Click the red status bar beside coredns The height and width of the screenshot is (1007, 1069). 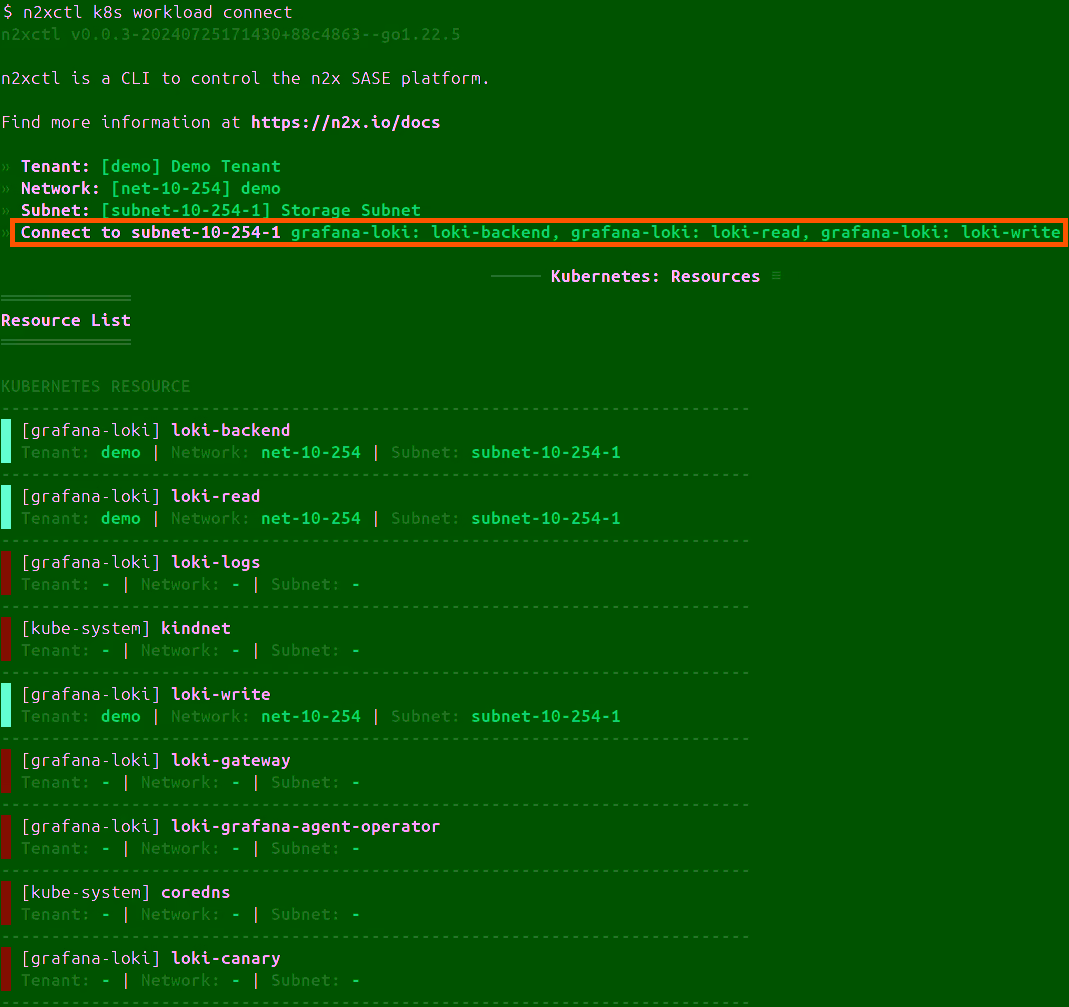point(5,902)
